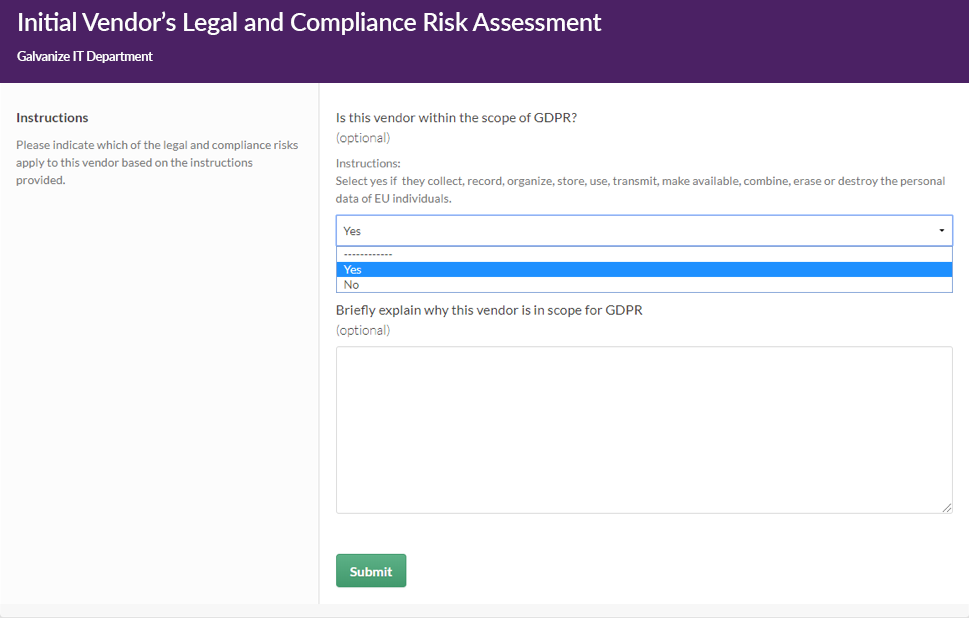This screenshot has height=618, width=969.
Task: Click the Instructions: label above the select
Action: pos(368,163)
